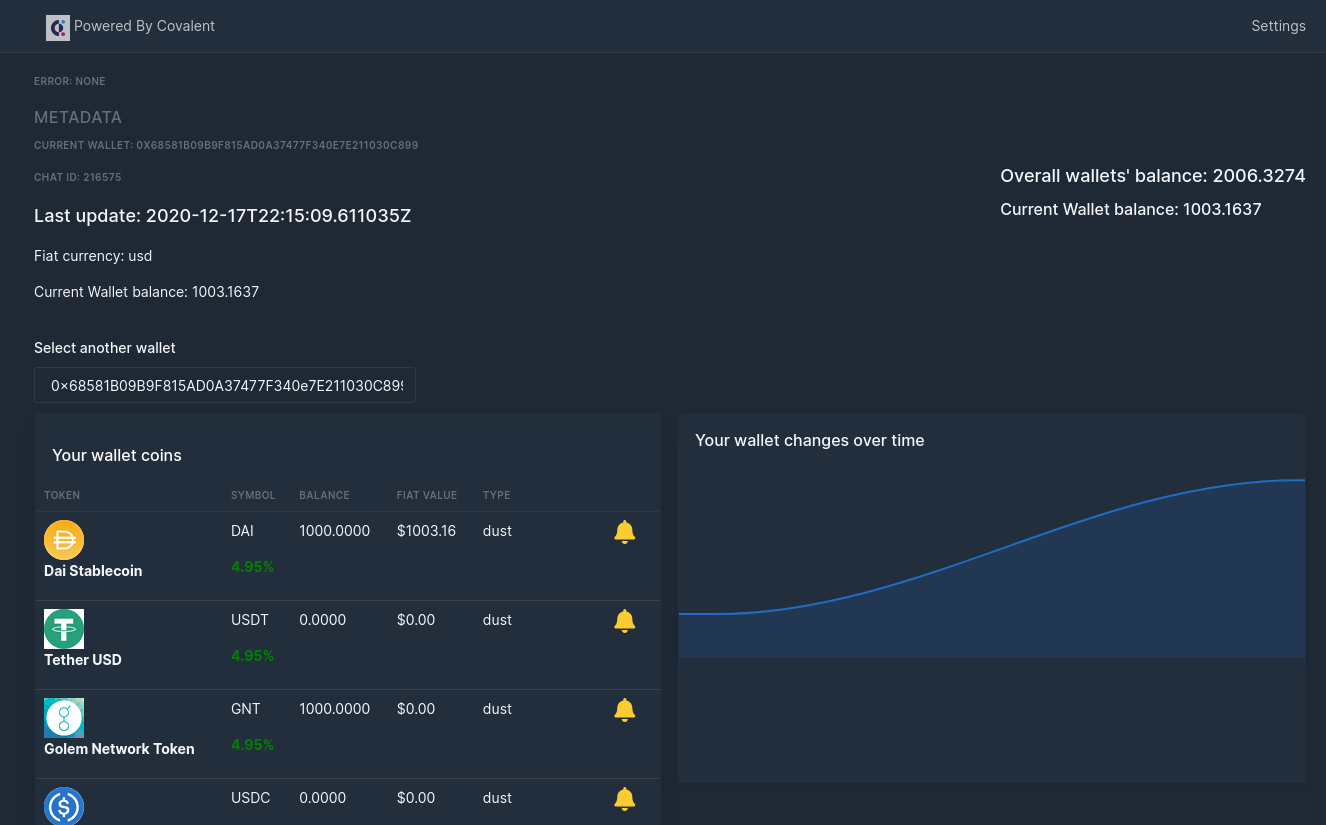Image resolution: width=1326 pixels, height=825 pixels.
Task: Click the USDC symbol cell
Action: [x=250, y=798]
